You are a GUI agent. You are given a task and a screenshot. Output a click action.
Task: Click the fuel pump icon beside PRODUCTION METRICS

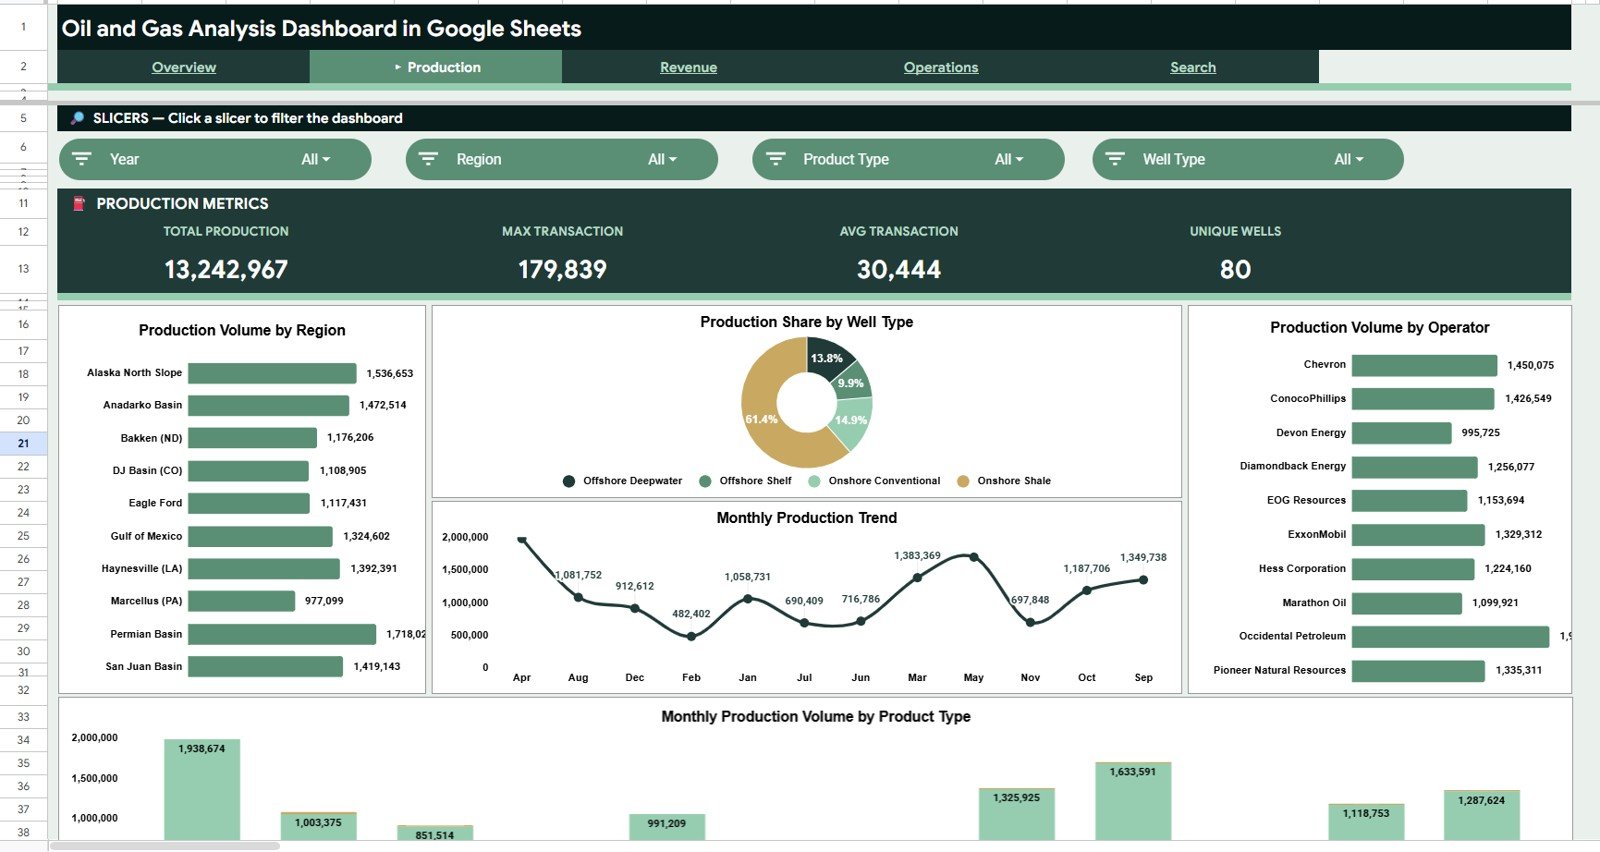click(x=79, y=203)
